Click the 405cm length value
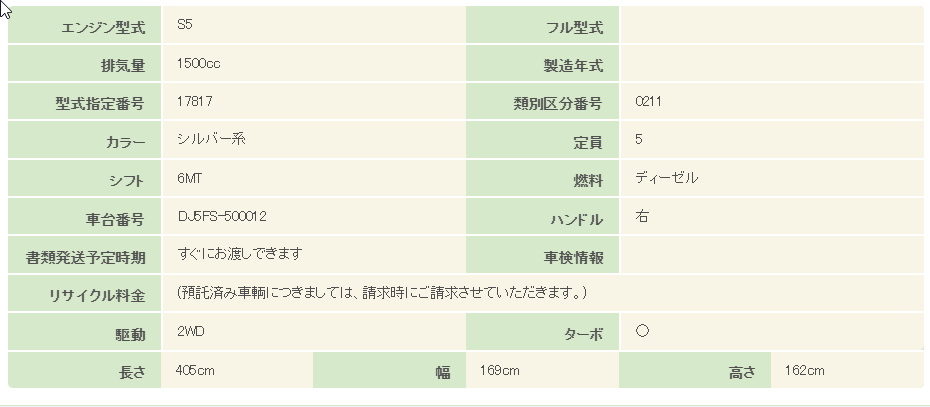 (x=195, y=370)
